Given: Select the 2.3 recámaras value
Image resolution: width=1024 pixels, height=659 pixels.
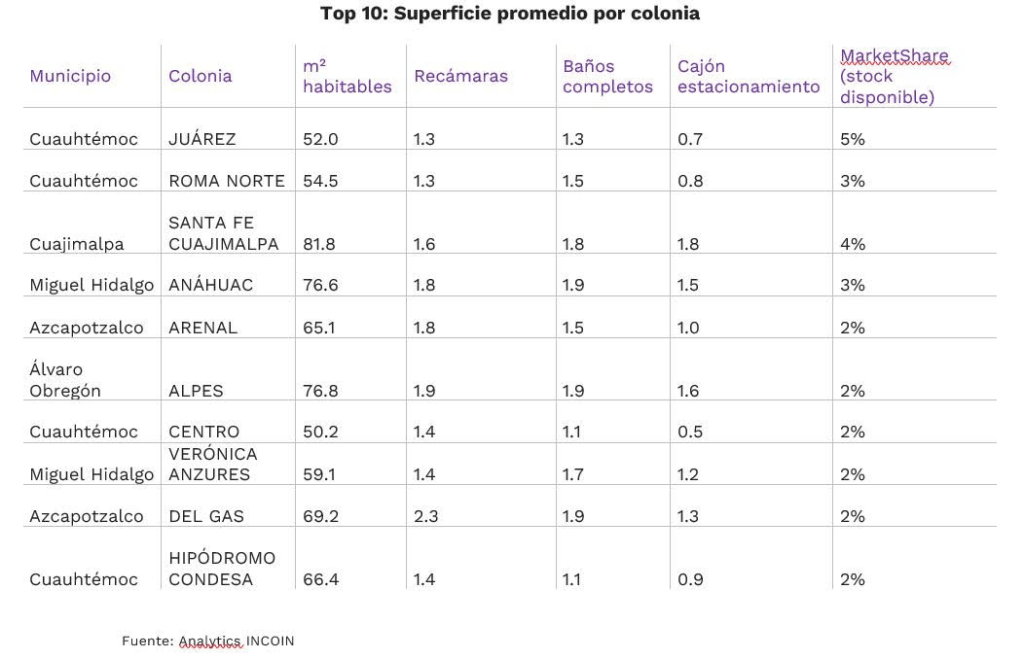Looking at the screenshot, I should point(424,517).
